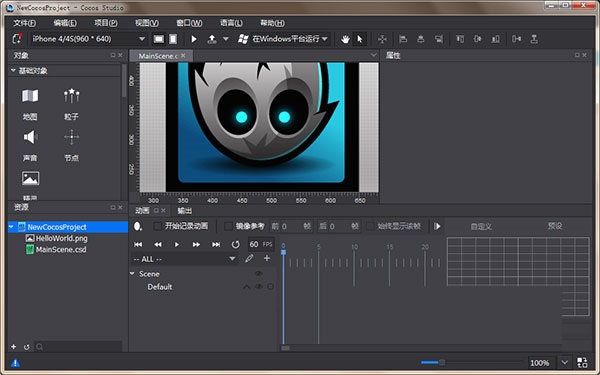
Task: Click the align bottom toolbar icon
Action: [x=496, y=39]
